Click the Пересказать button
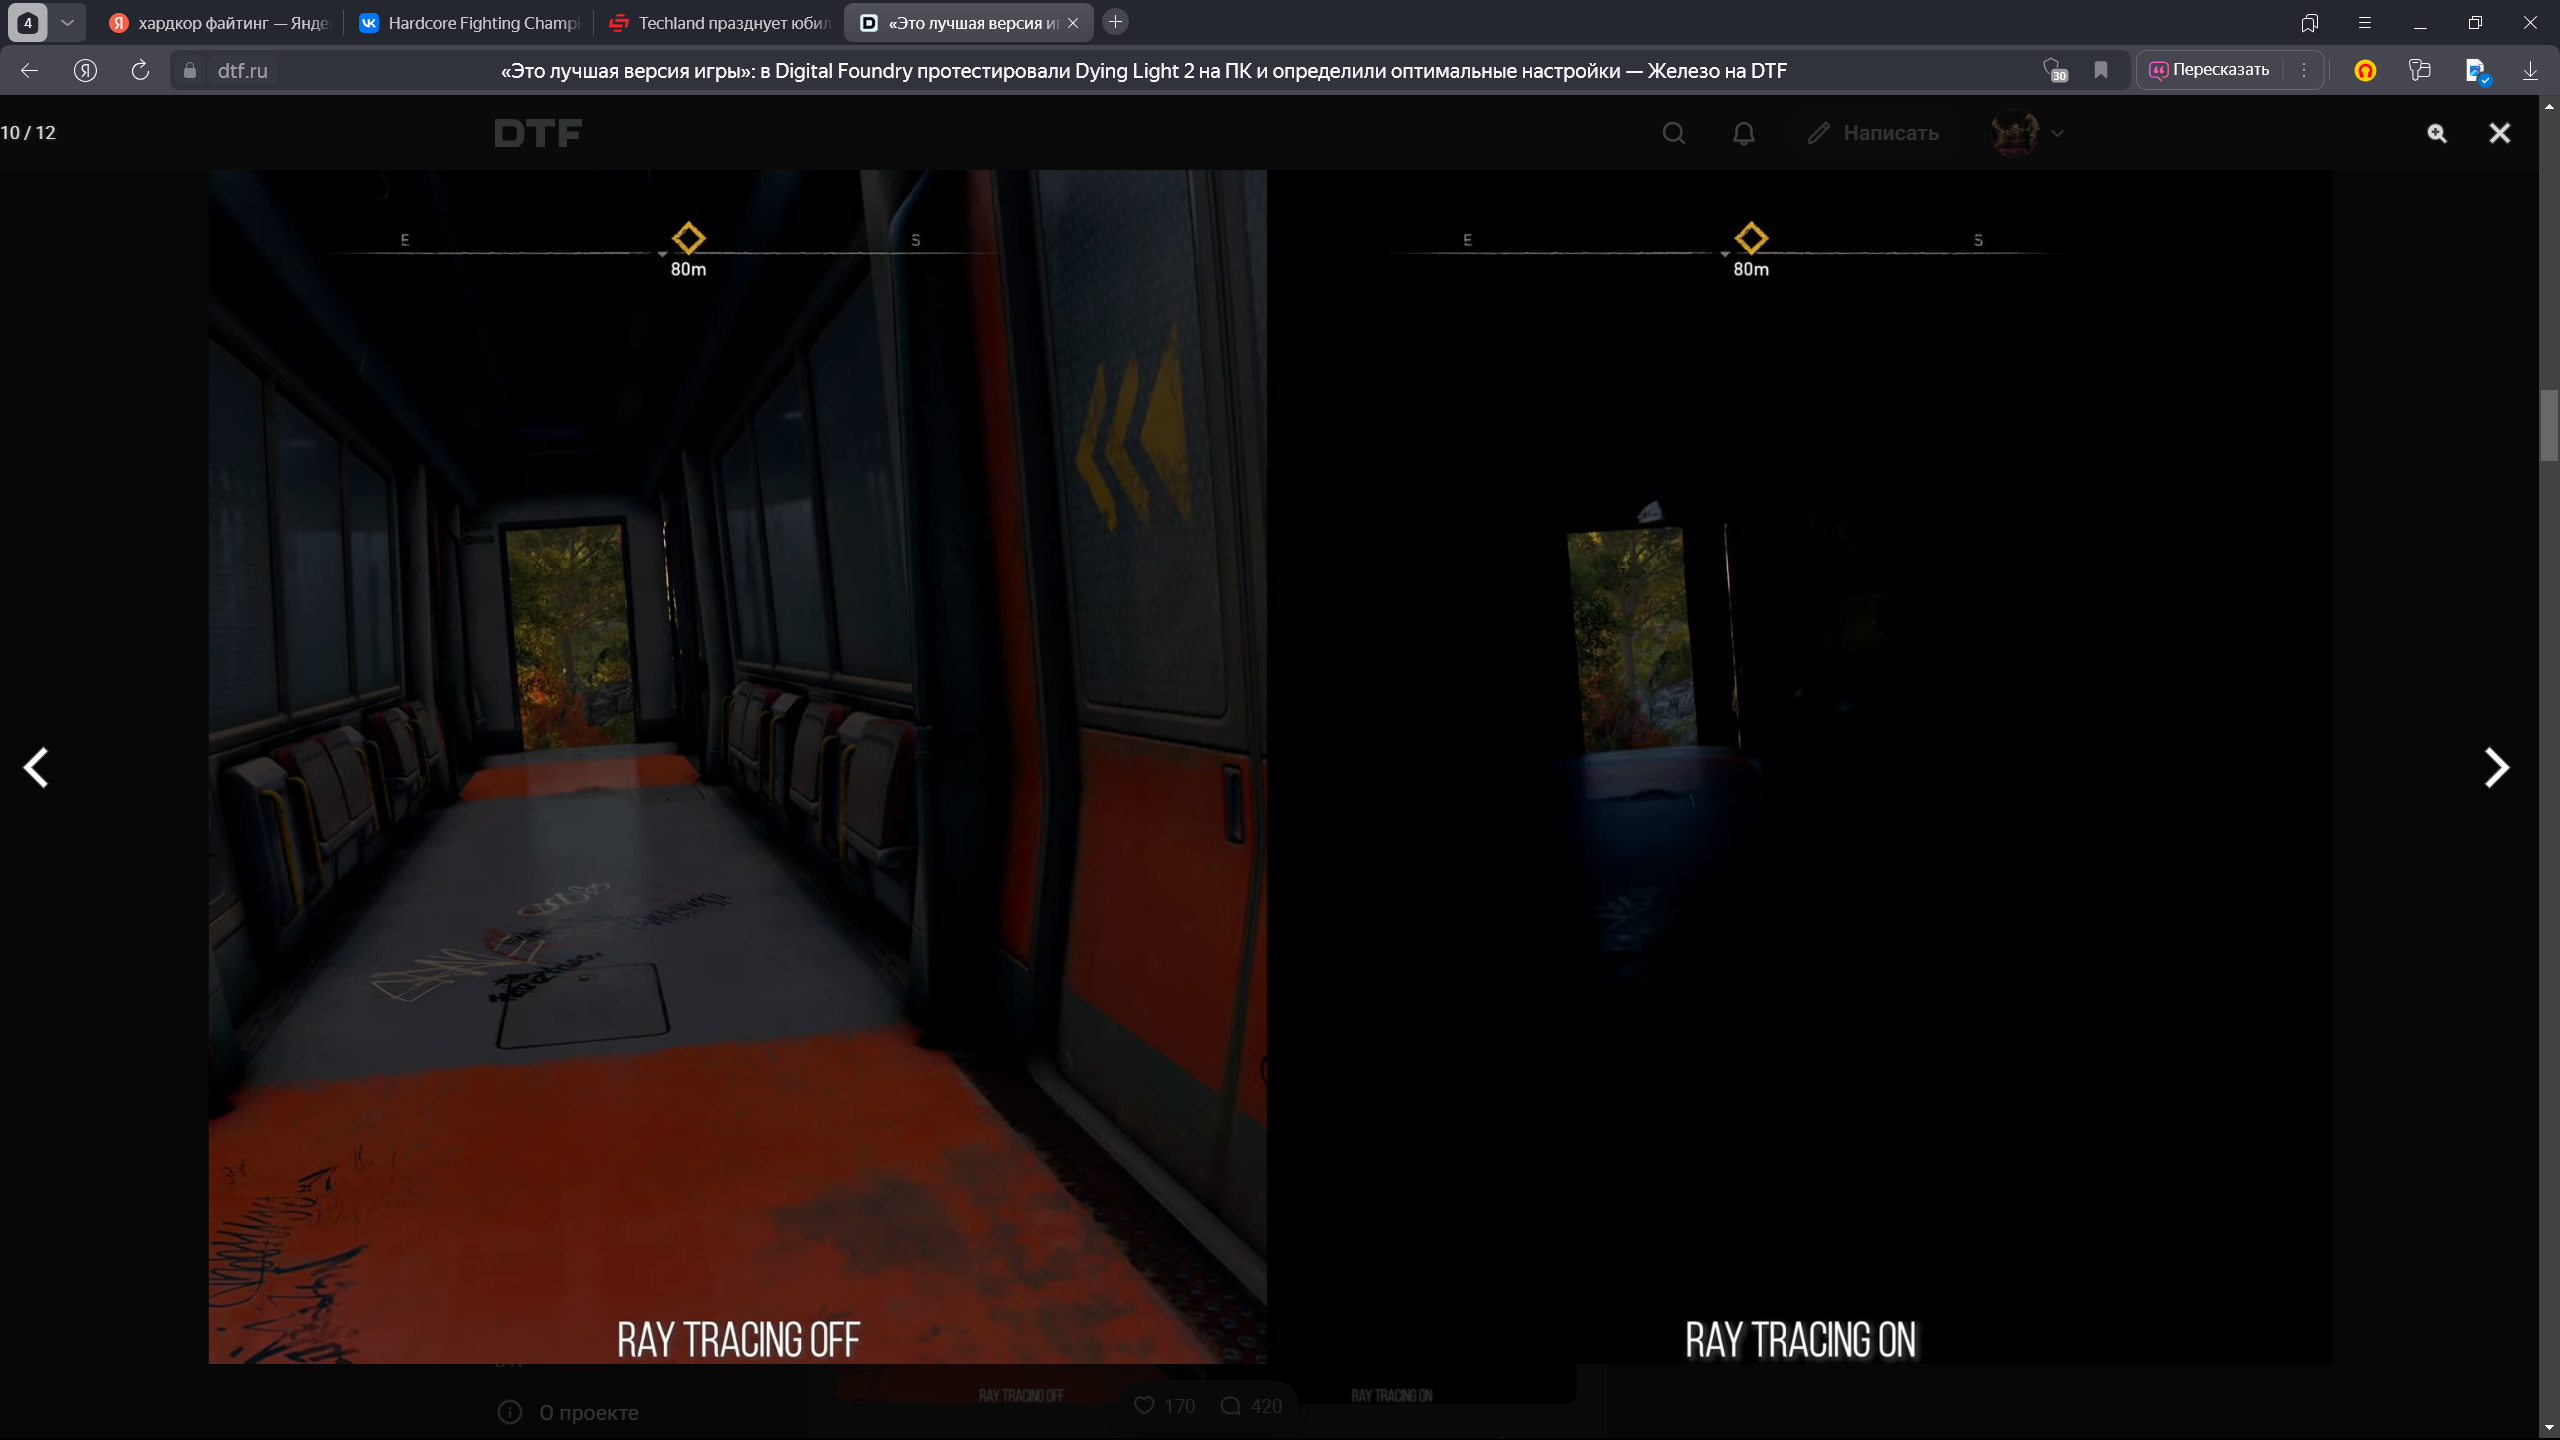This screenshot has width=2560, height=1440. [x=2209, y=70]
